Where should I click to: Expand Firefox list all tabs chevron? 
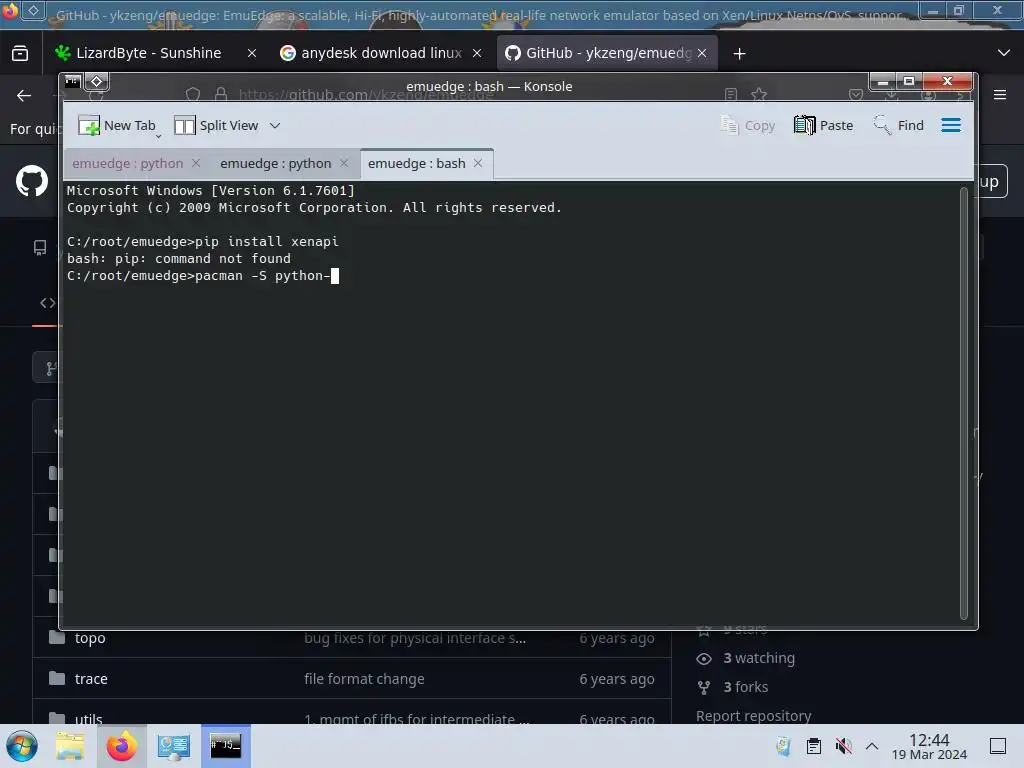click(1004, 53)
